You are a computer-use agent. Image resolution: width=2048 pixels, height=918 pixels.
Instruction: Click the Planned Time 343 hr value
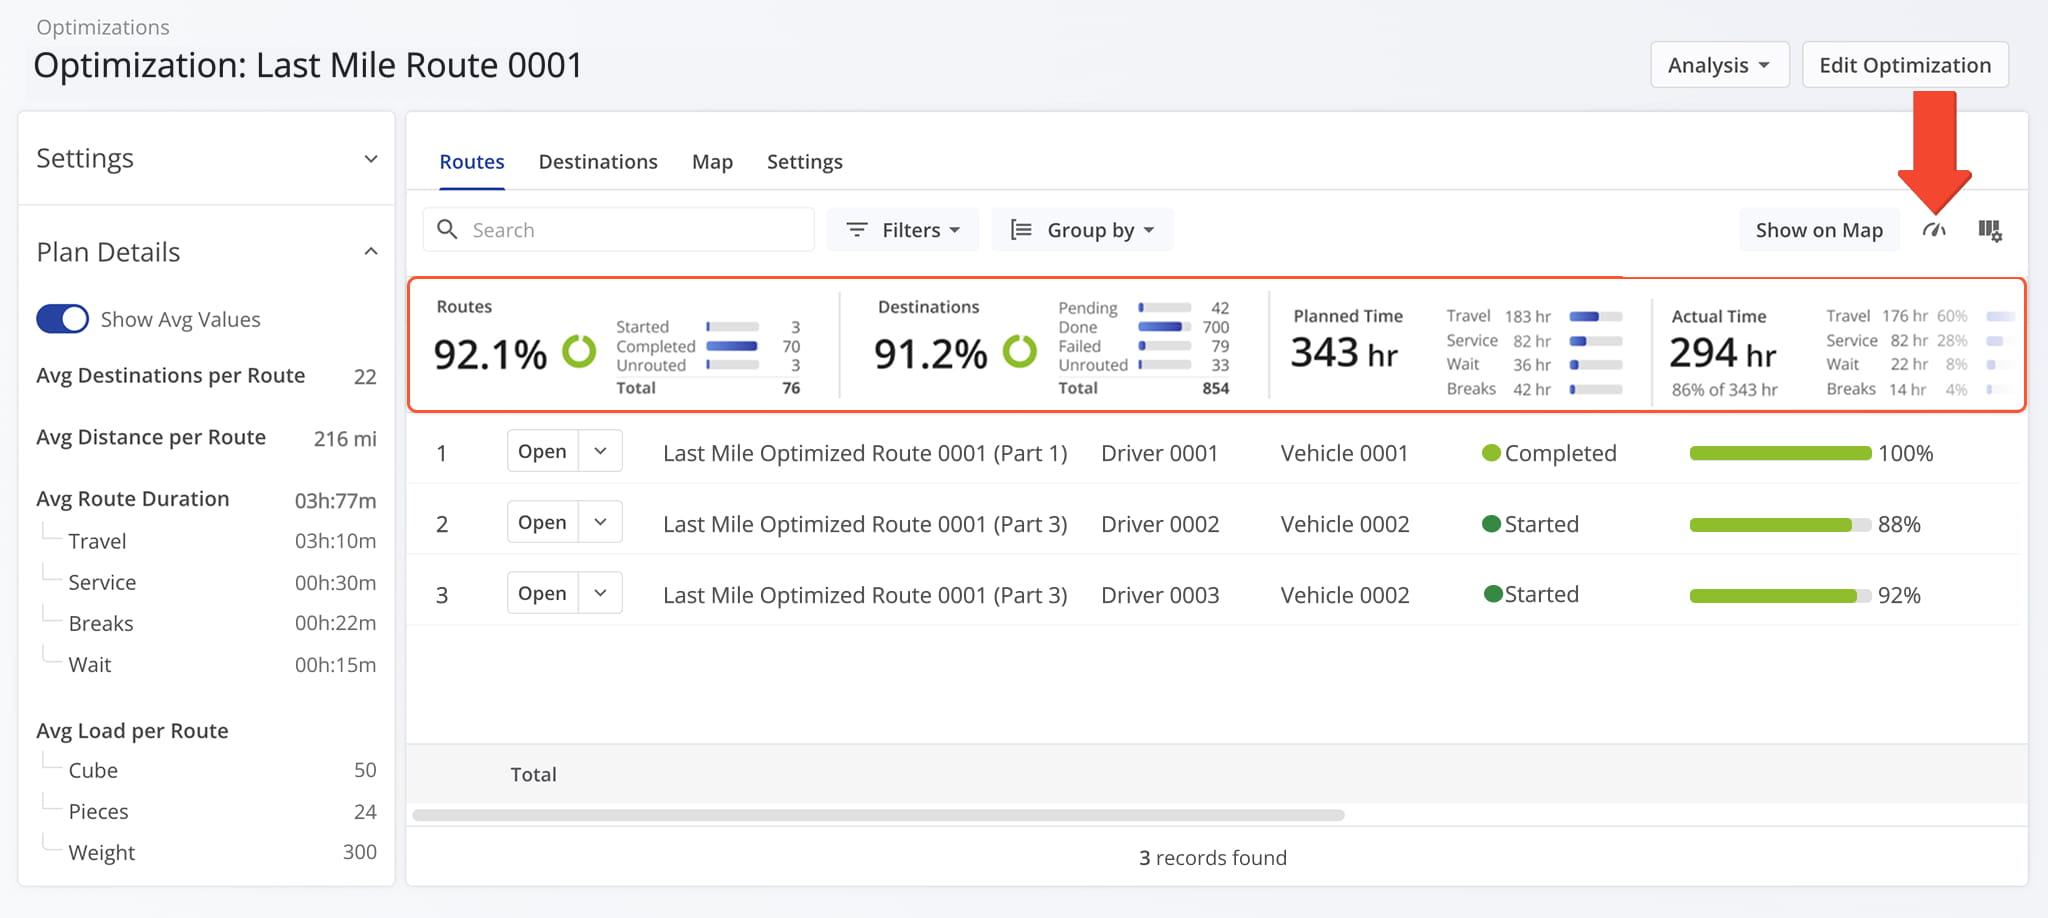(1344, 353)
